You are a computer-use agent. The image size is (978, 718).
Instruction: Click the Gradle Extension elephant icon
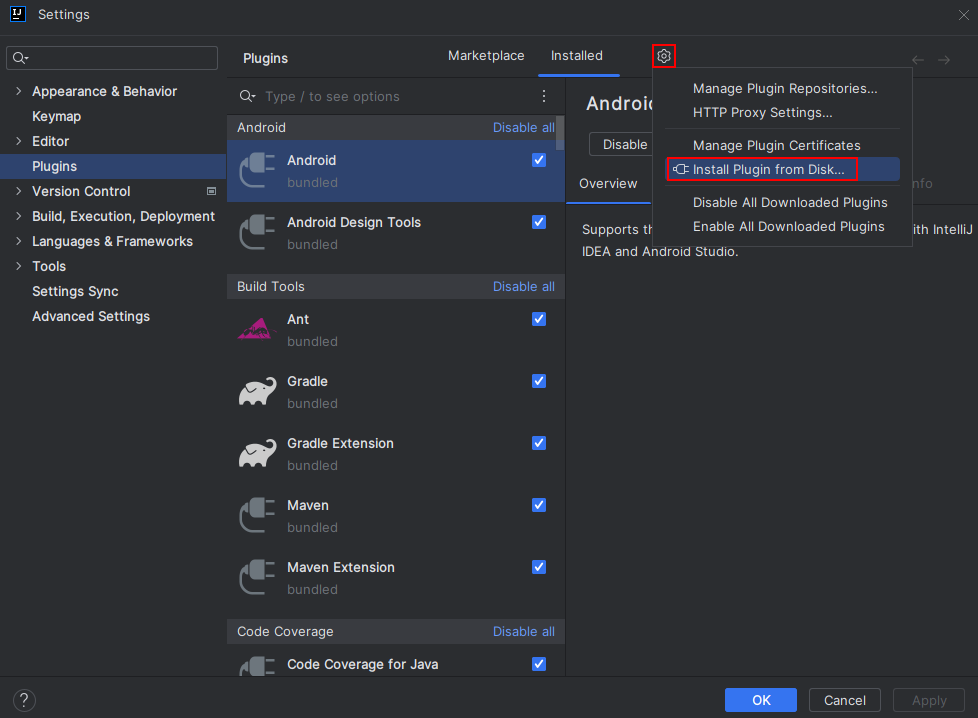click(257, 454)
